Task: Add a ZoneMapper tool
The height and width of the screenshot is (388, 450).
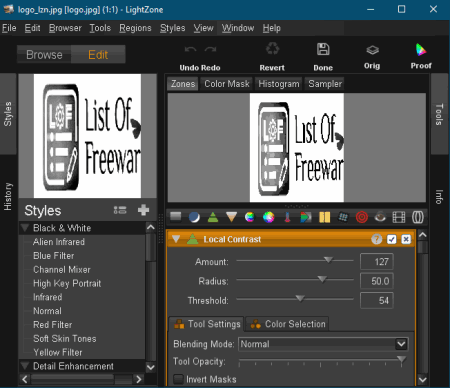Action: pos(175,217)
